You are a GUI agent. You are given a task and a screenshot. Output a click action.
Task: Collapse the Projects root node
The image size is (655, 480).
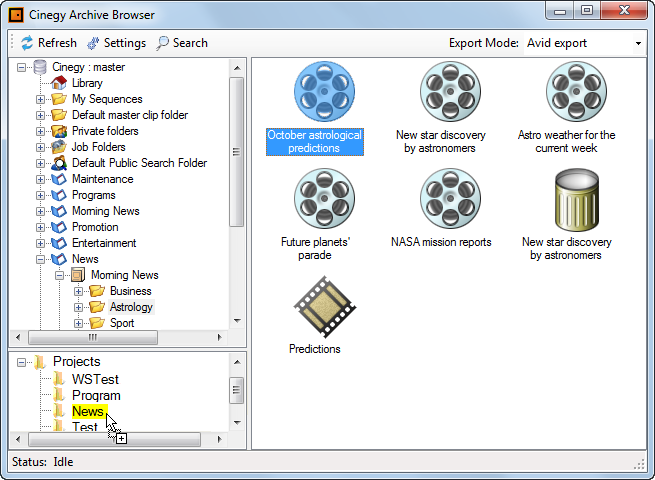pyautogui.click(x=21, y=362)
